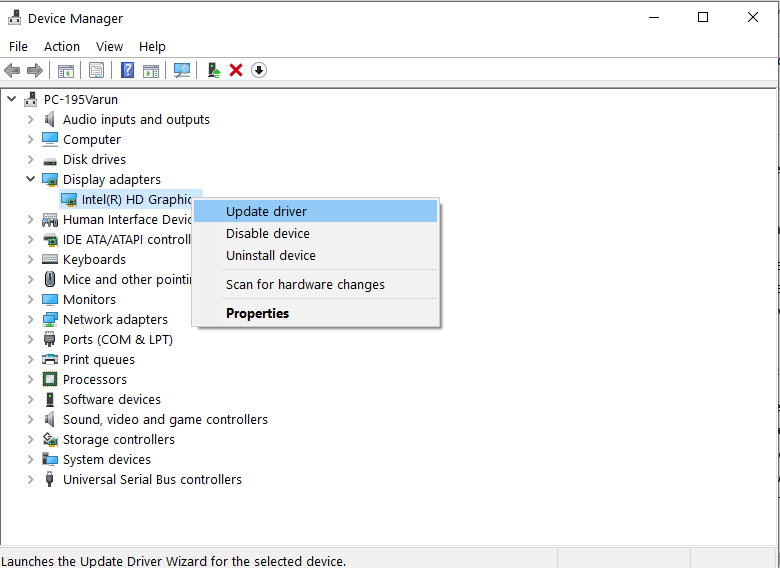Choose Disable device from context menu
This screenshot has width=780, height=568.
click(x=315, y=233)
